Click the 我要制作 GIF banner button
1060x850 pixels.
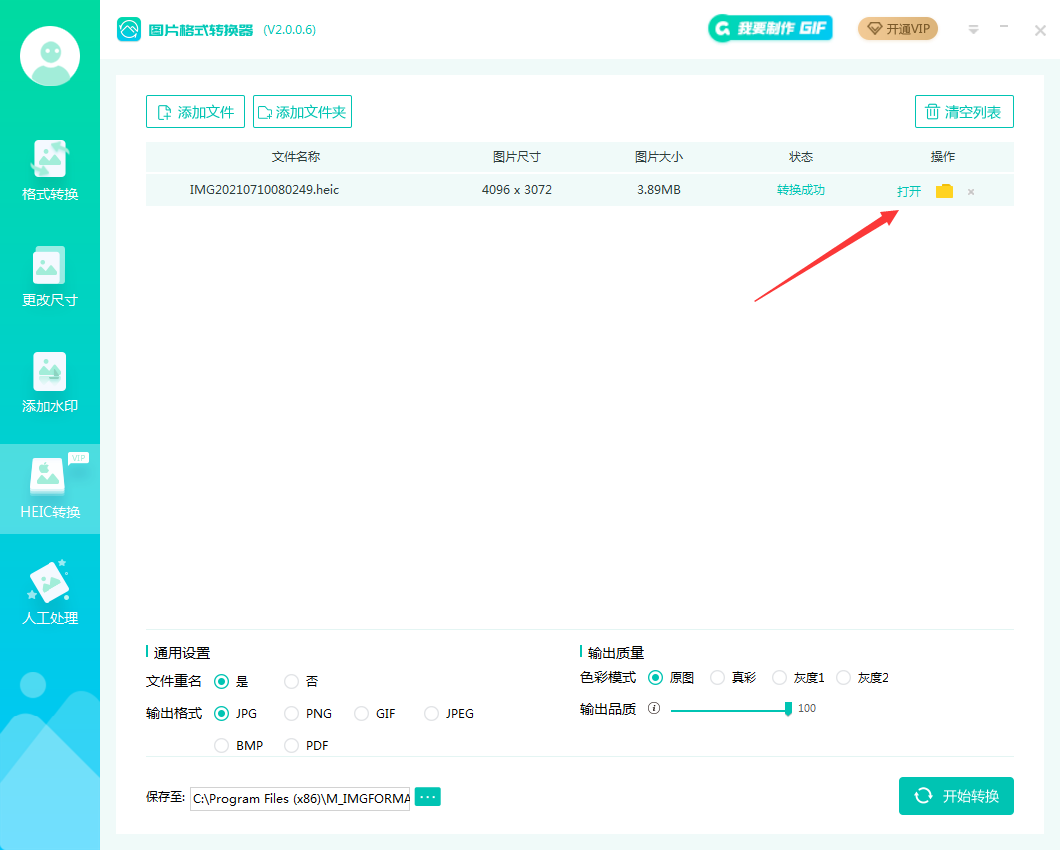tap(770, 28)
